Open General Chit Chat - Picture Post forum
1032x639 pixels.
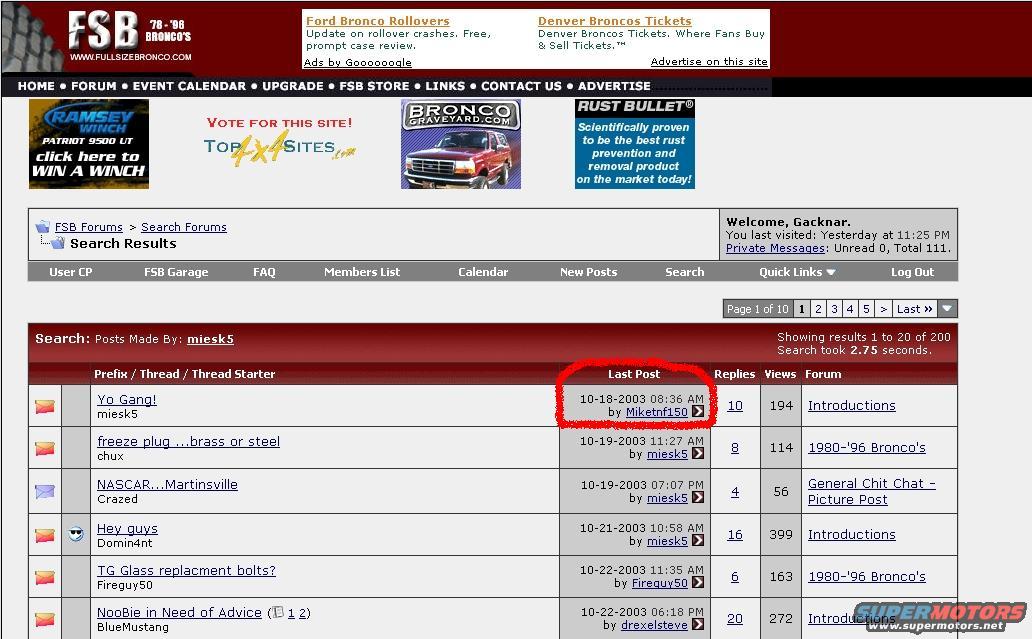coord(871,492)
